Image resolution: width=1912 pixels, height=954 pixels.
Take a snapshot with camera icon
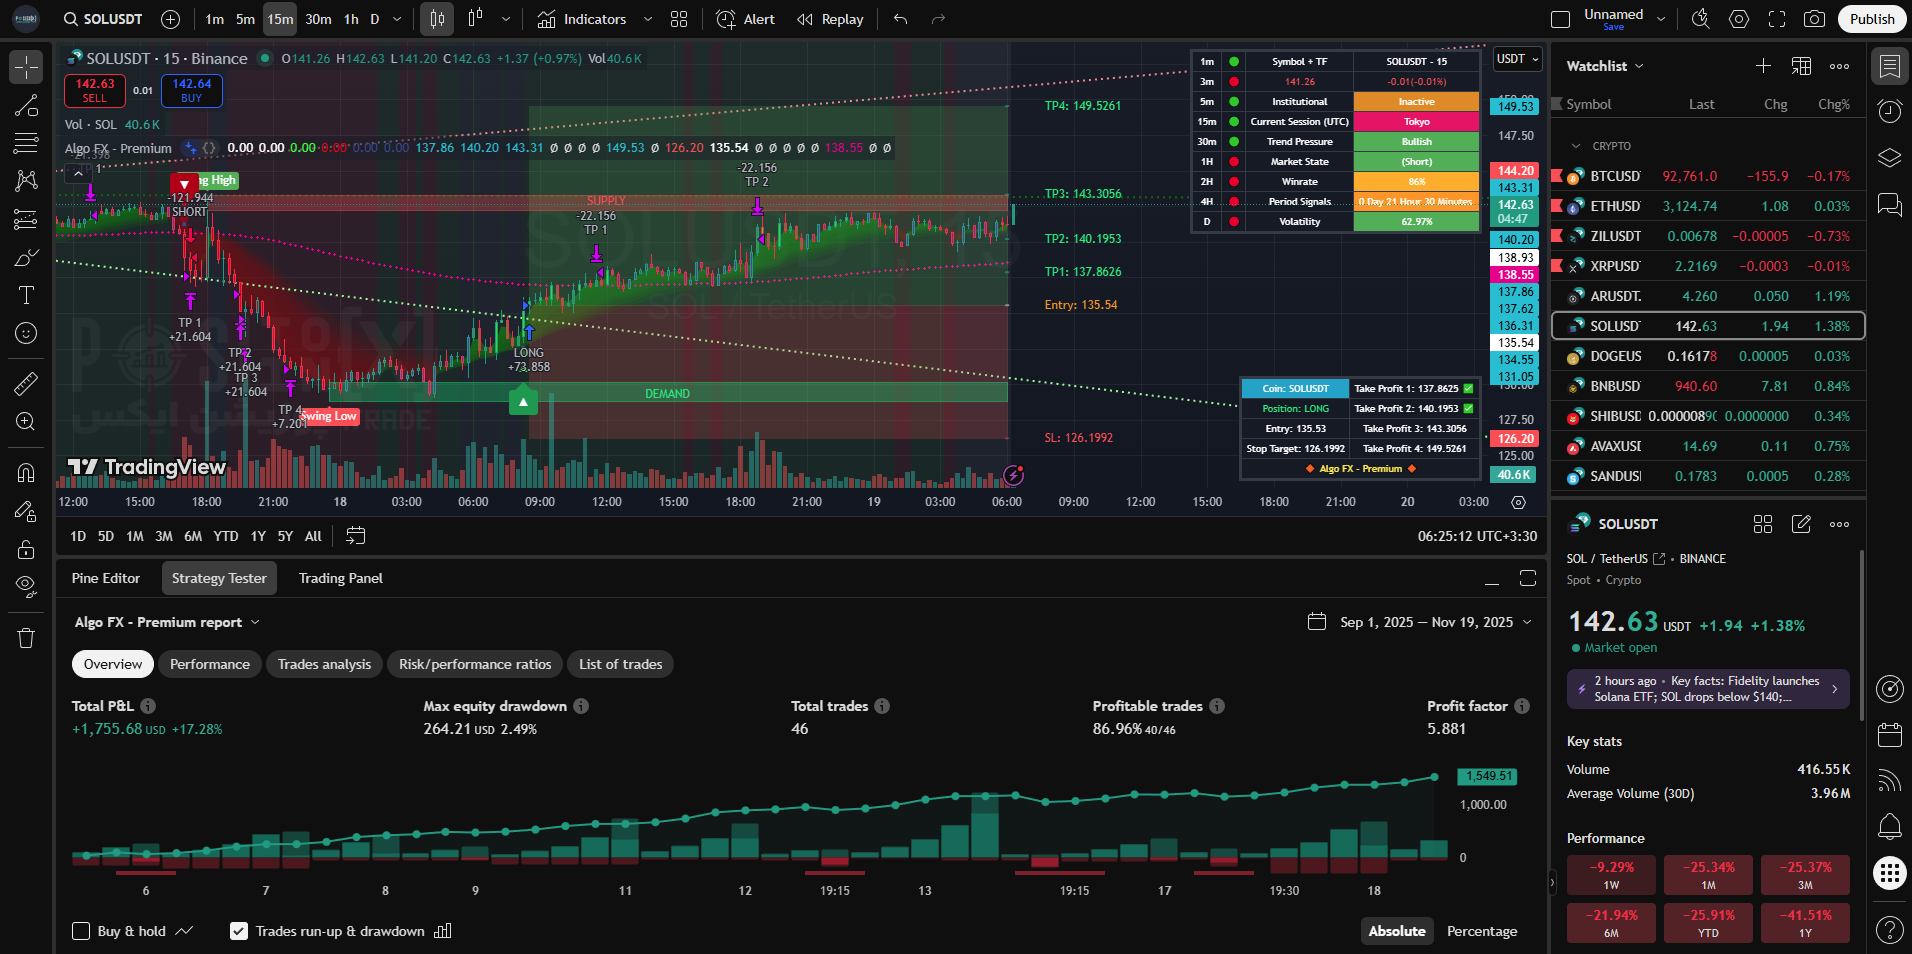pyautogui.click(x=1814, y=19)
